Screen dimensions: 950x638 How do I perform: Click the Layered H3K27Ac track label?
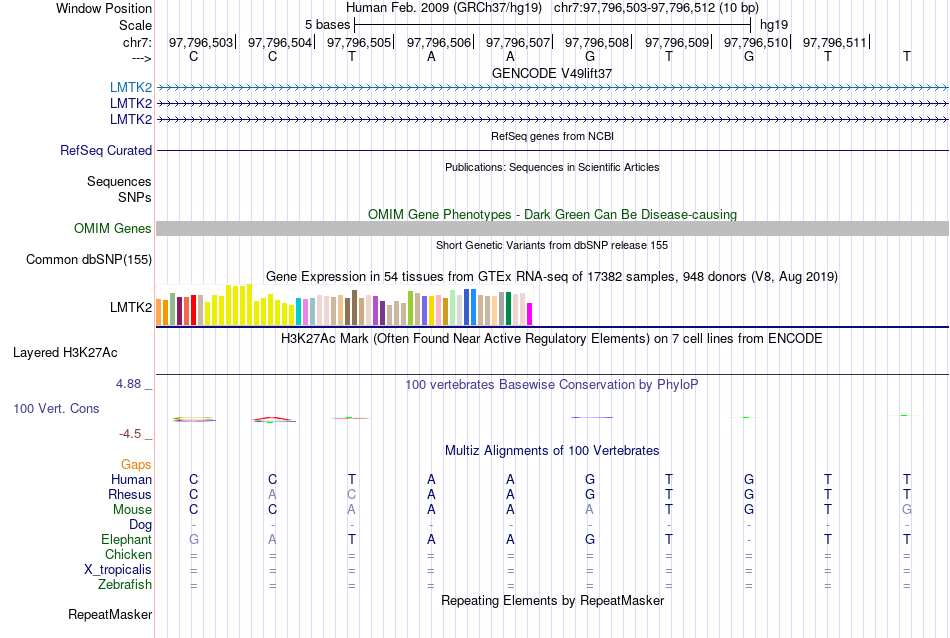[65, 353]
